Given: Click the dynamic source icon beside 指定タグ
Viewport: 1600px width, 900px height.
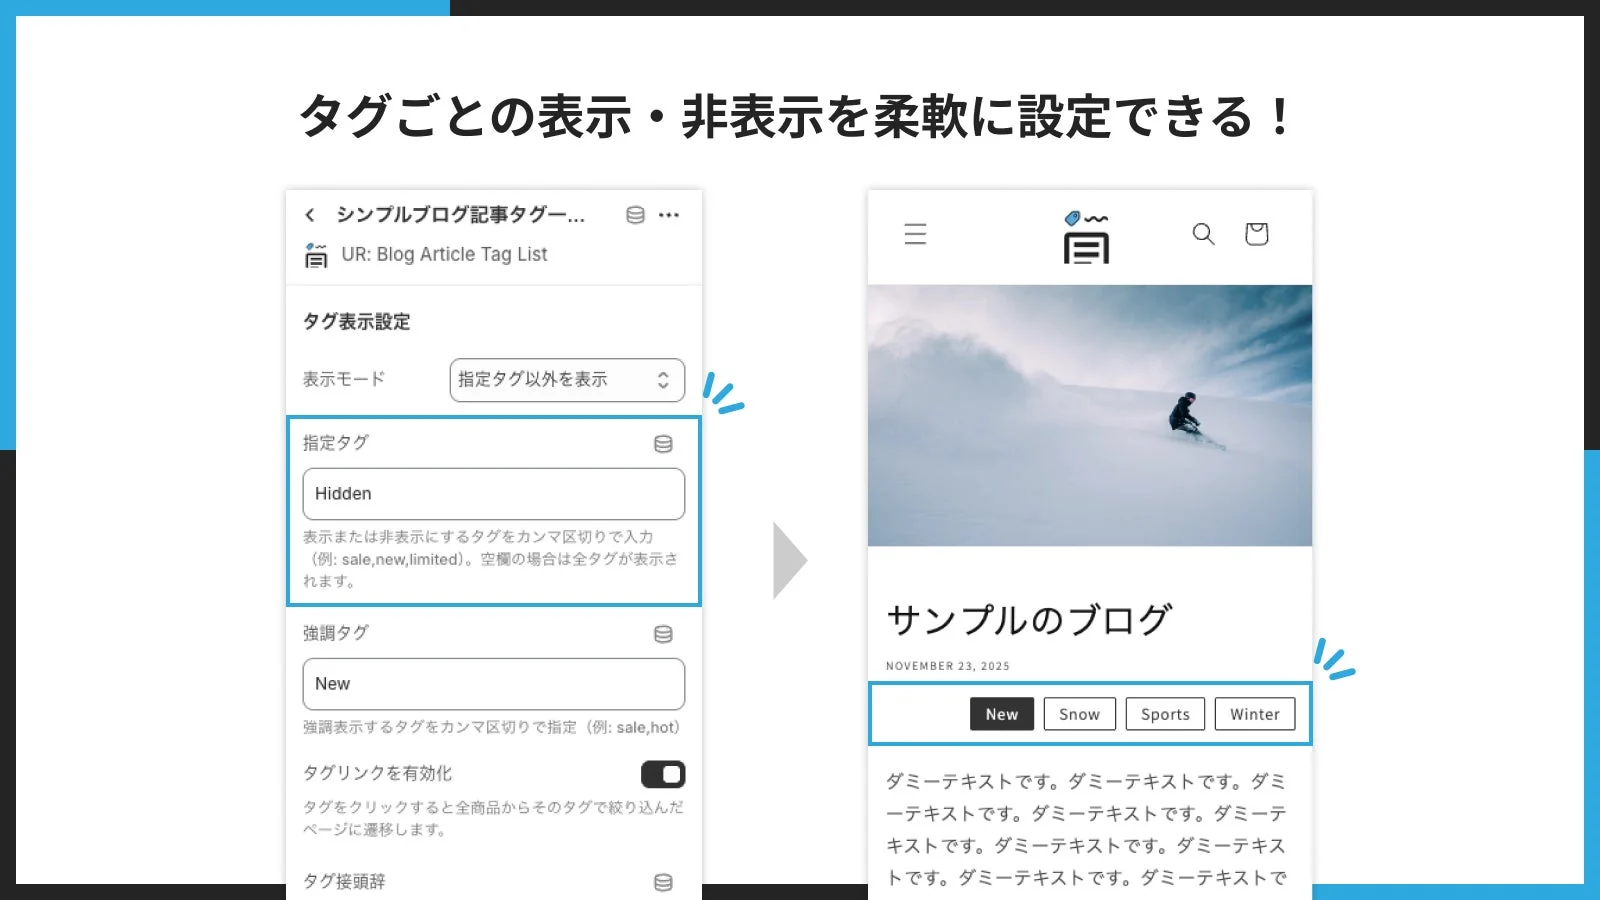Looking at the screenshot, I should coord(663,444).
